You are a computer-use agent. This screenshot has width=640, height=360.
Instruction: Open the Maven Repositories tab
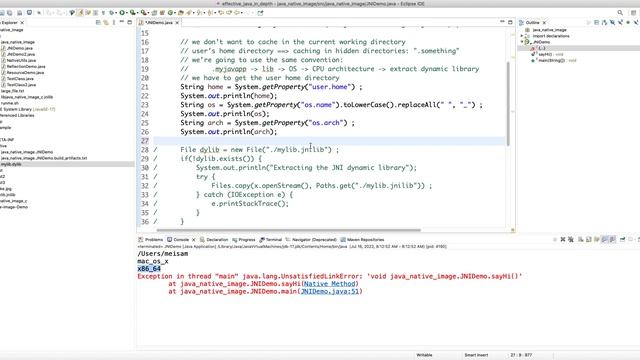pos(362,240)
